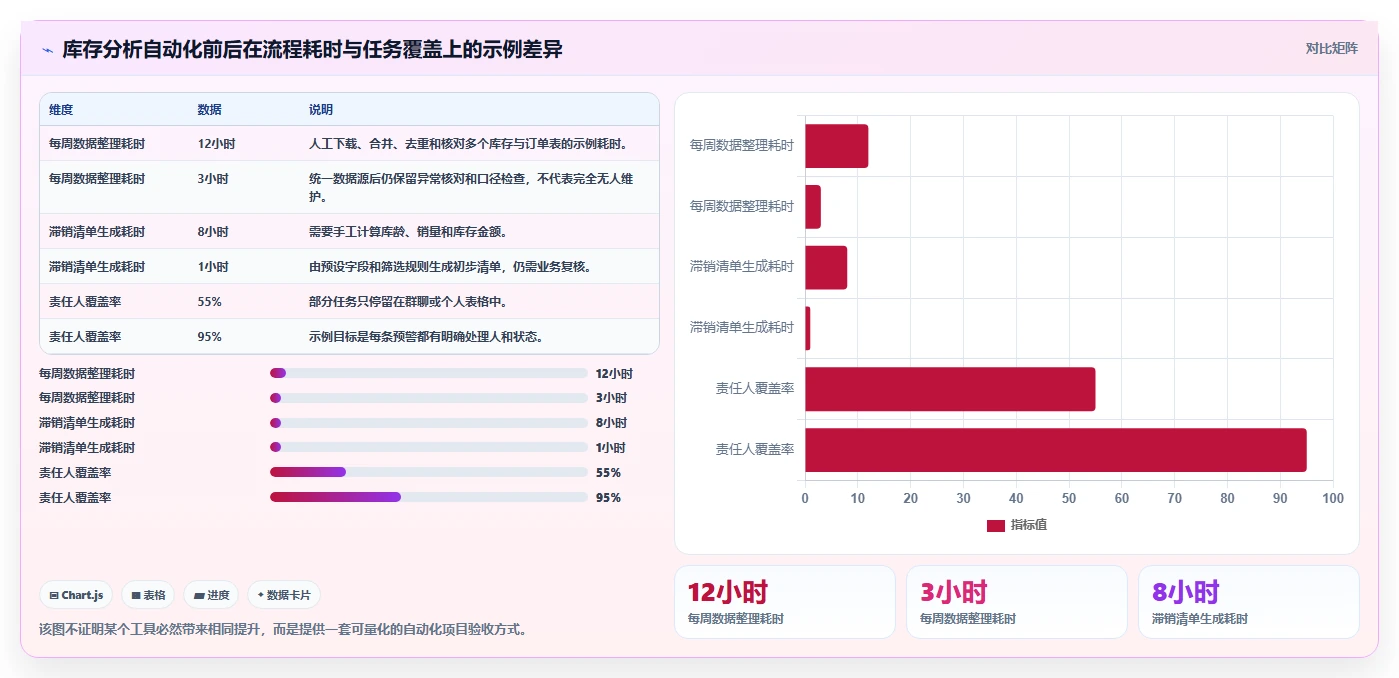Click the 3小时 progress bar
This screenshot has width=1399, height=678.
[428, 398]
